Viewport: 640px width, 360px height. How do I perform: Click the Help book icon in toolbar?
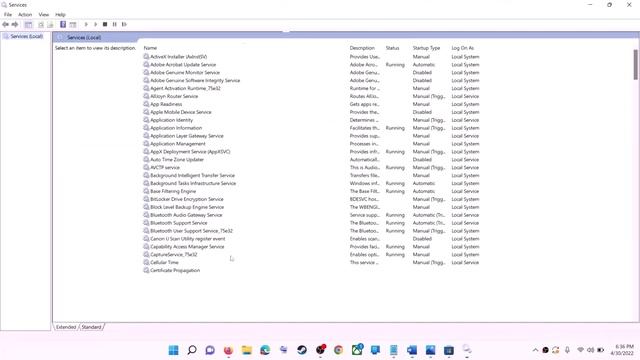pyautogui.click(x=63, y=24)
